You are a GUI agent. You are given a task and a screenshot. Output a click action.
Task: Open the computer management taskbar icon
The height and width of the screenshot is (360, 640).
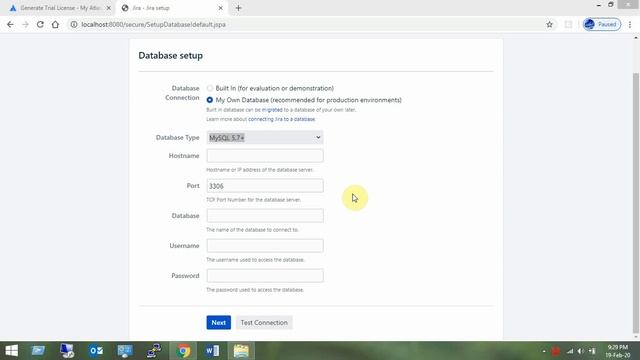tap(67, 351)
